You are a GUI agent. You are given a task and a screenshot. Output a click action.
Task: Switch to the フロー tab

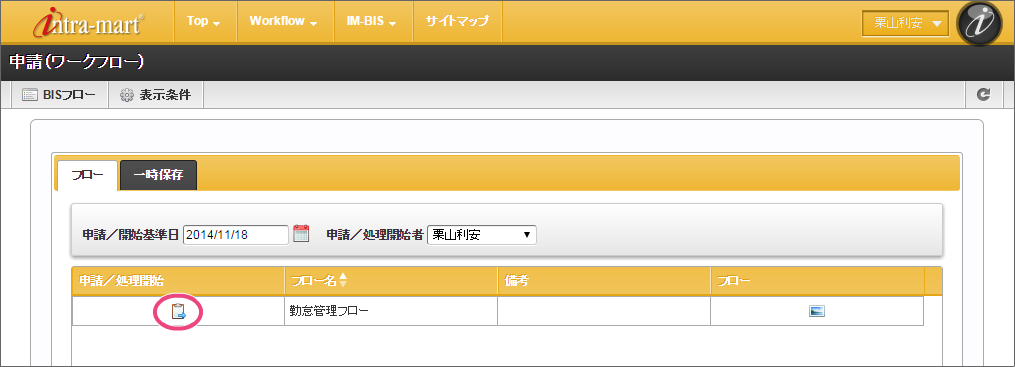pyautogui.click(x=87, y=175)
